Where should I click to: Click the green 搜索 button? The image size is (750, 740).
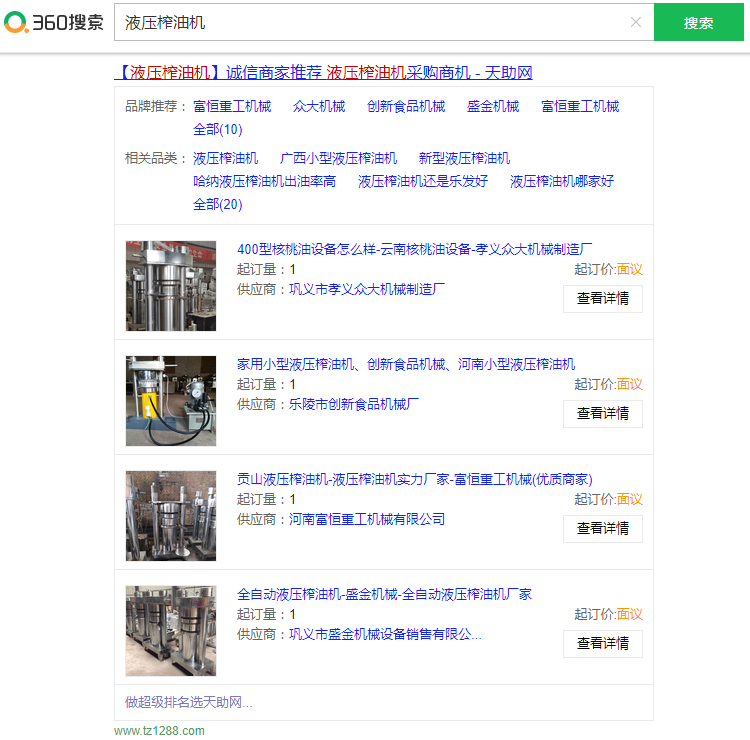click(698, 22)
